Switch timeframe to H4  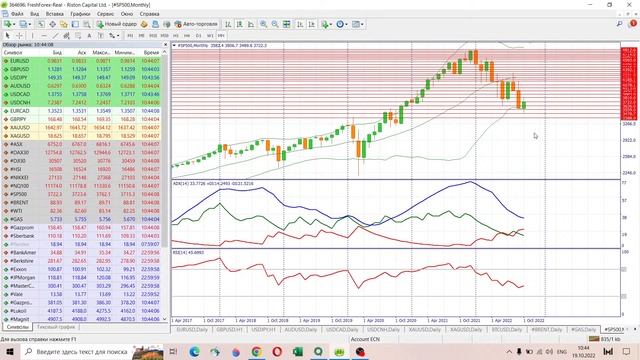[187, 36]
